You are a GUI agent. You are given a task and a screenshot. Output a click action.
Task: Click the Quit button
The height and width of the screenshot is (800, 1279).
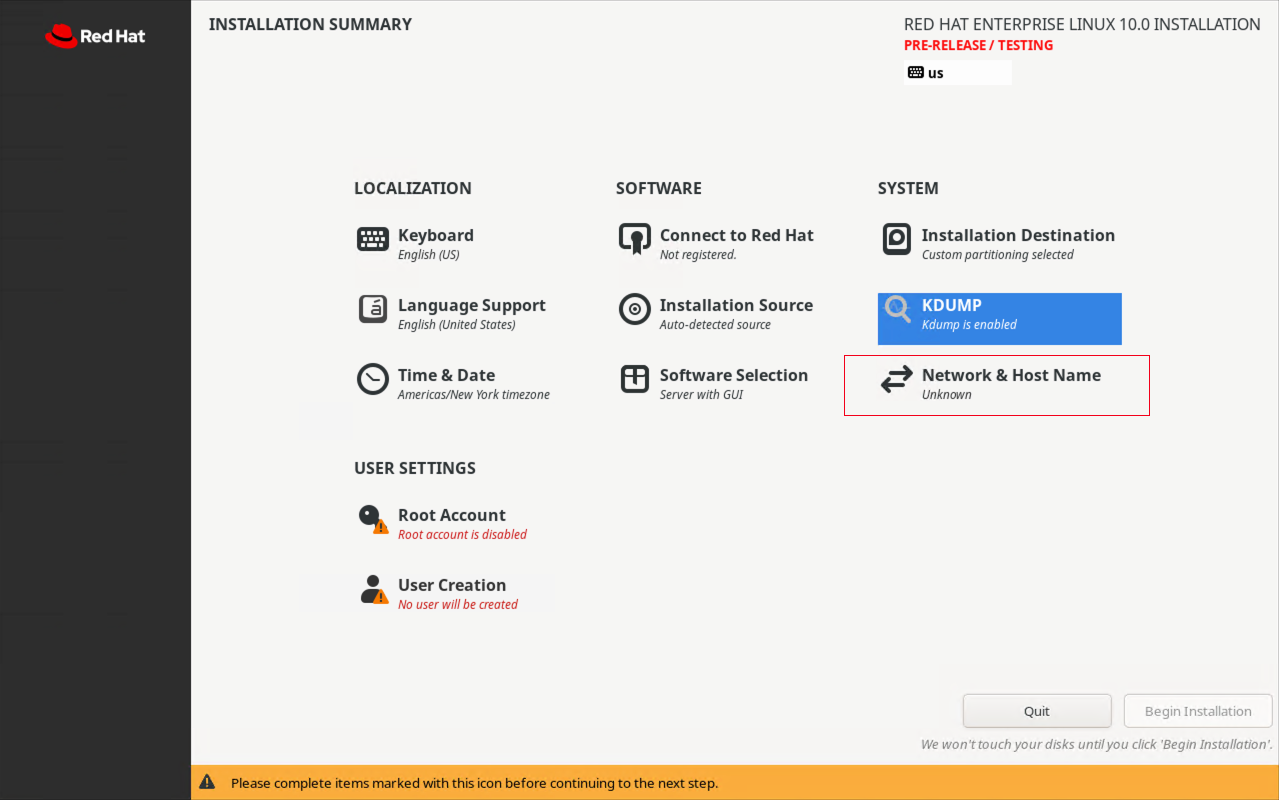[1037, 711]
